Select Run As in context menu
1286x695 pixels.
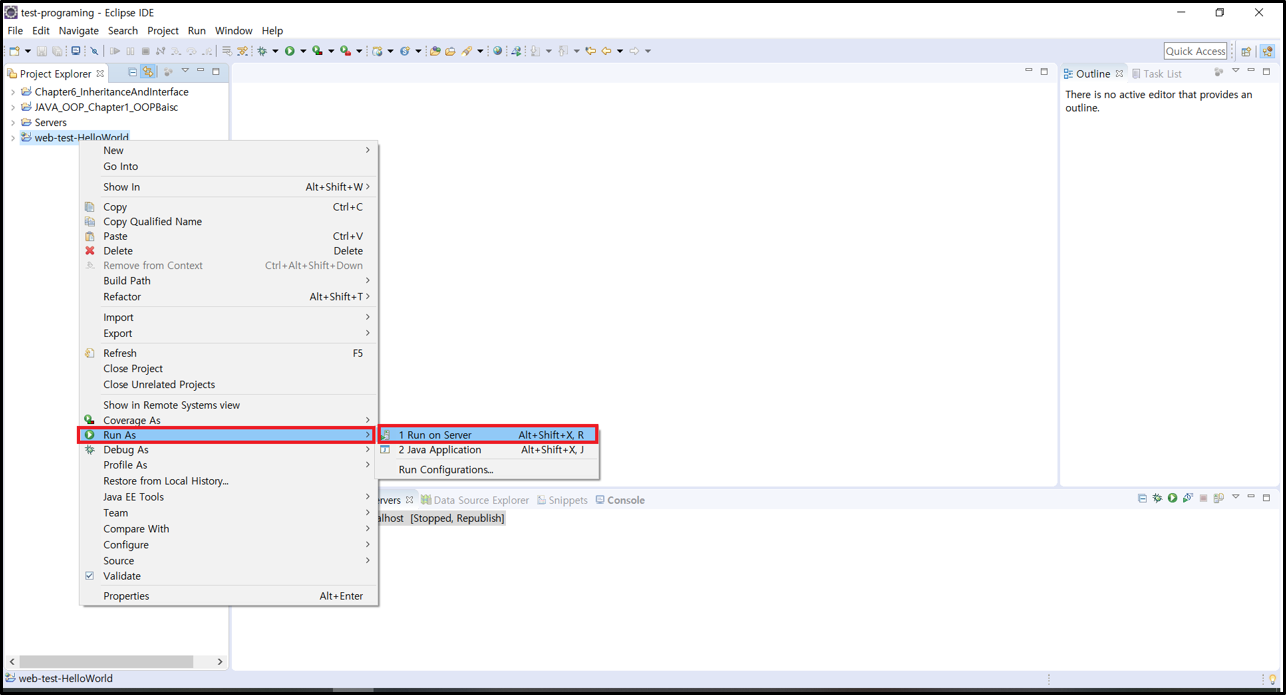pyautogui.click(x=229, y=435)
